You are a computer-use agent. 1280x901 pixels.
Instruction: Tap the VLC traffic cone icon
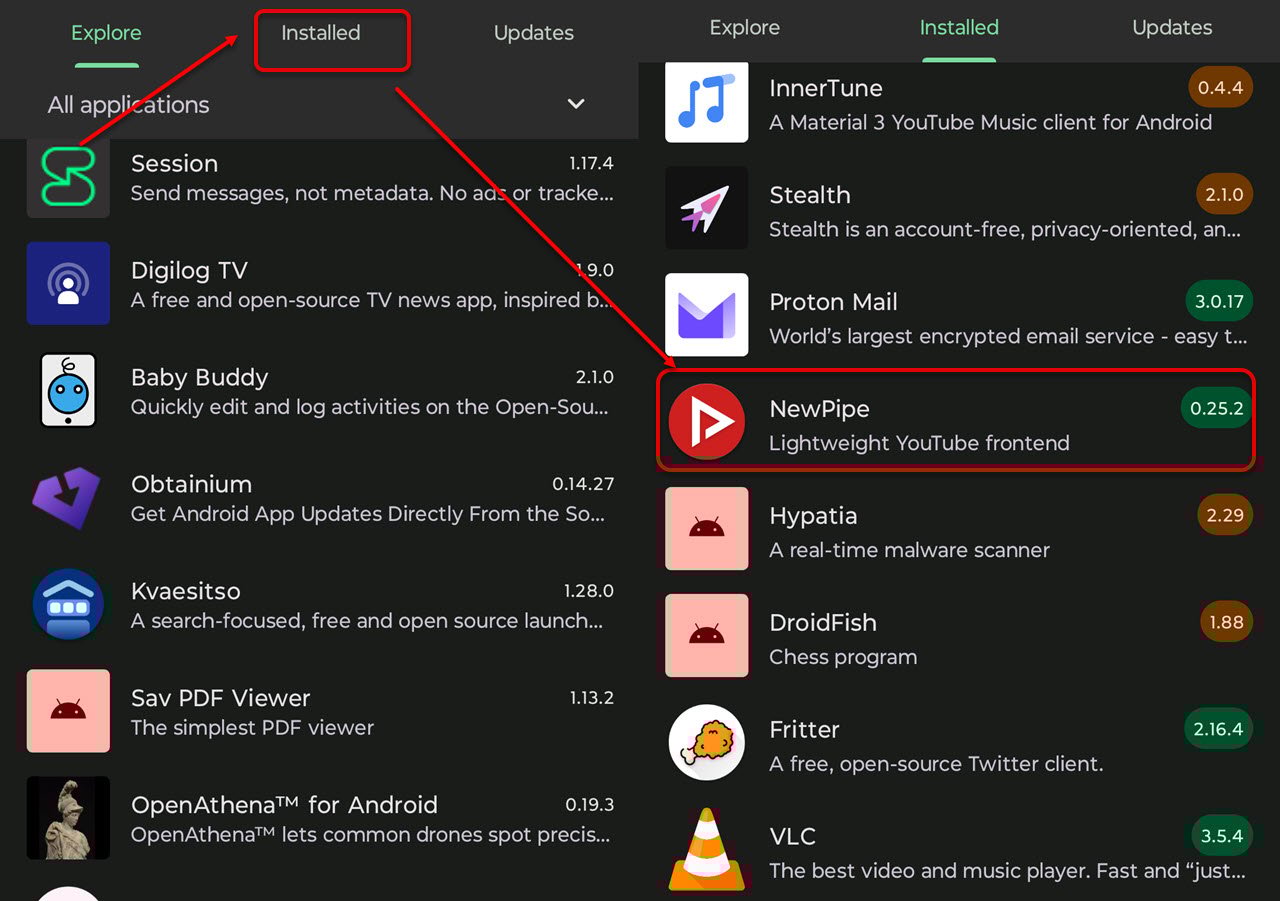point(707,849)
